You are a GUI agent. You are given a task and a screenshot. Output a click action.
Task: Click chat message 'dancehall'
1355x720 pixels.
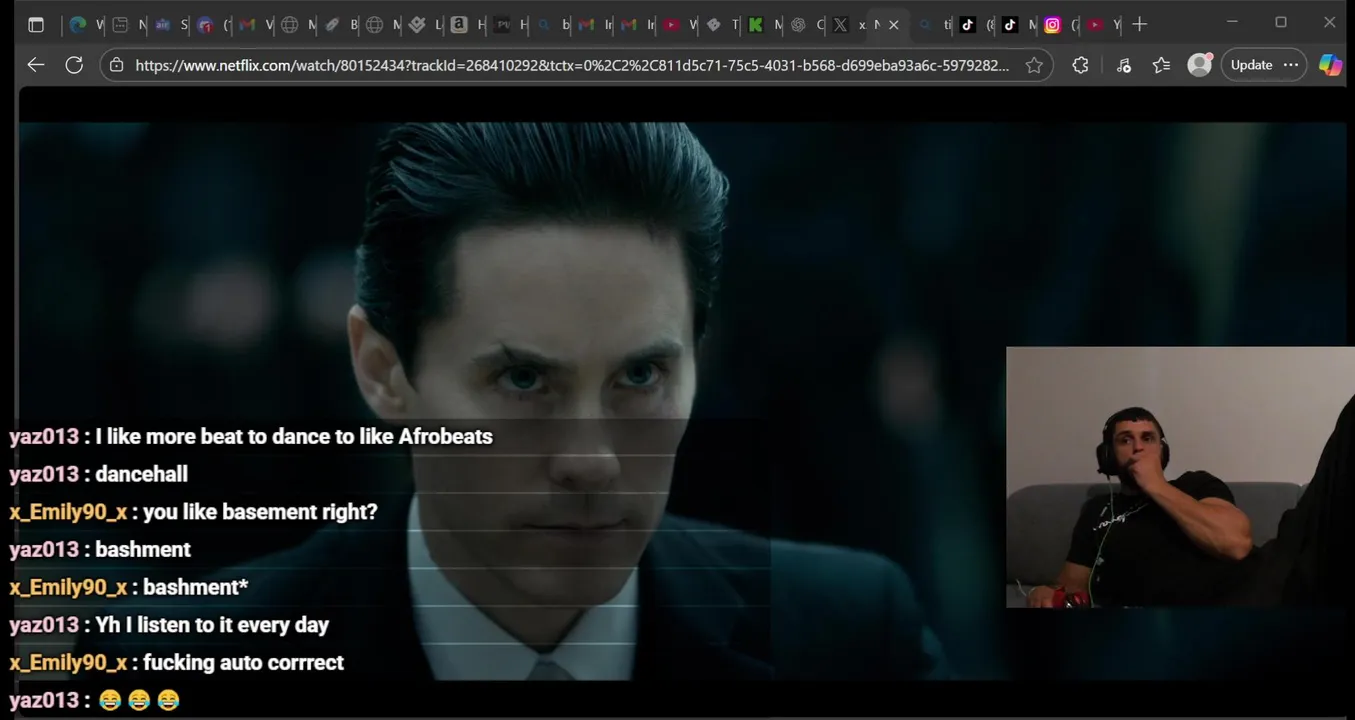point(141,474)
